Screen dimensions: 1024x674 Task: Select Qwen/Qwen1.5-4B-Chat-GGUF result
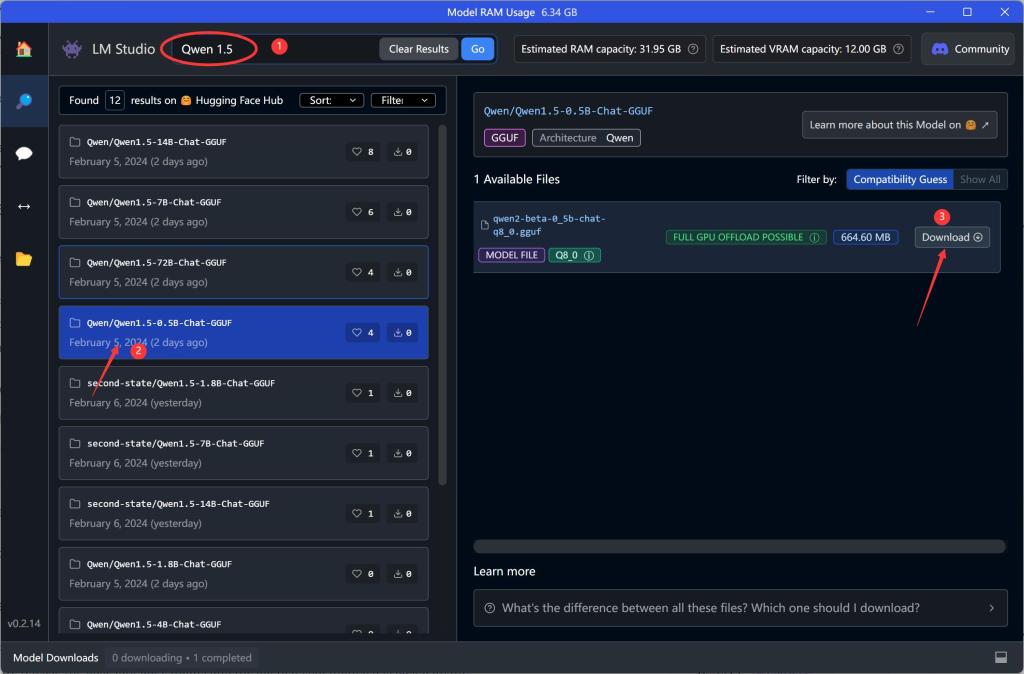[244, 621]
